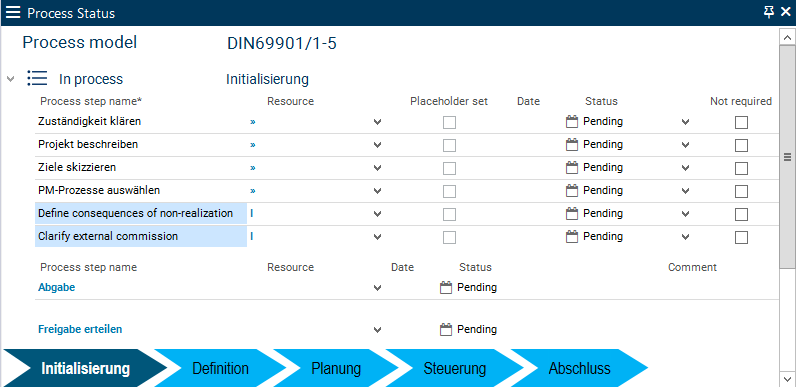796x387 pixels.
Task: Click the DIN69901/1-5 process model value
Action: (282, 44)
